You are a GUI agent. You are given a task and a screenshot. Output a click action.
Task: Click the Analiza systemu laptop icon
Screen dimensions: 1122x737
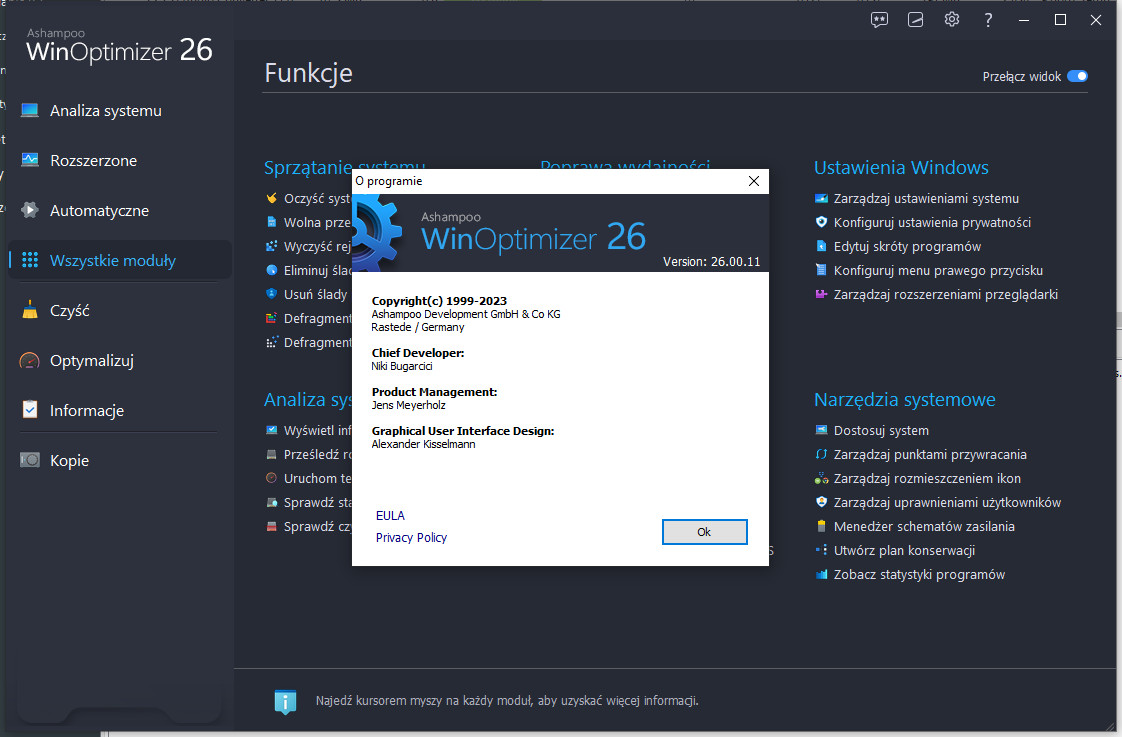(x=29, y=110)
